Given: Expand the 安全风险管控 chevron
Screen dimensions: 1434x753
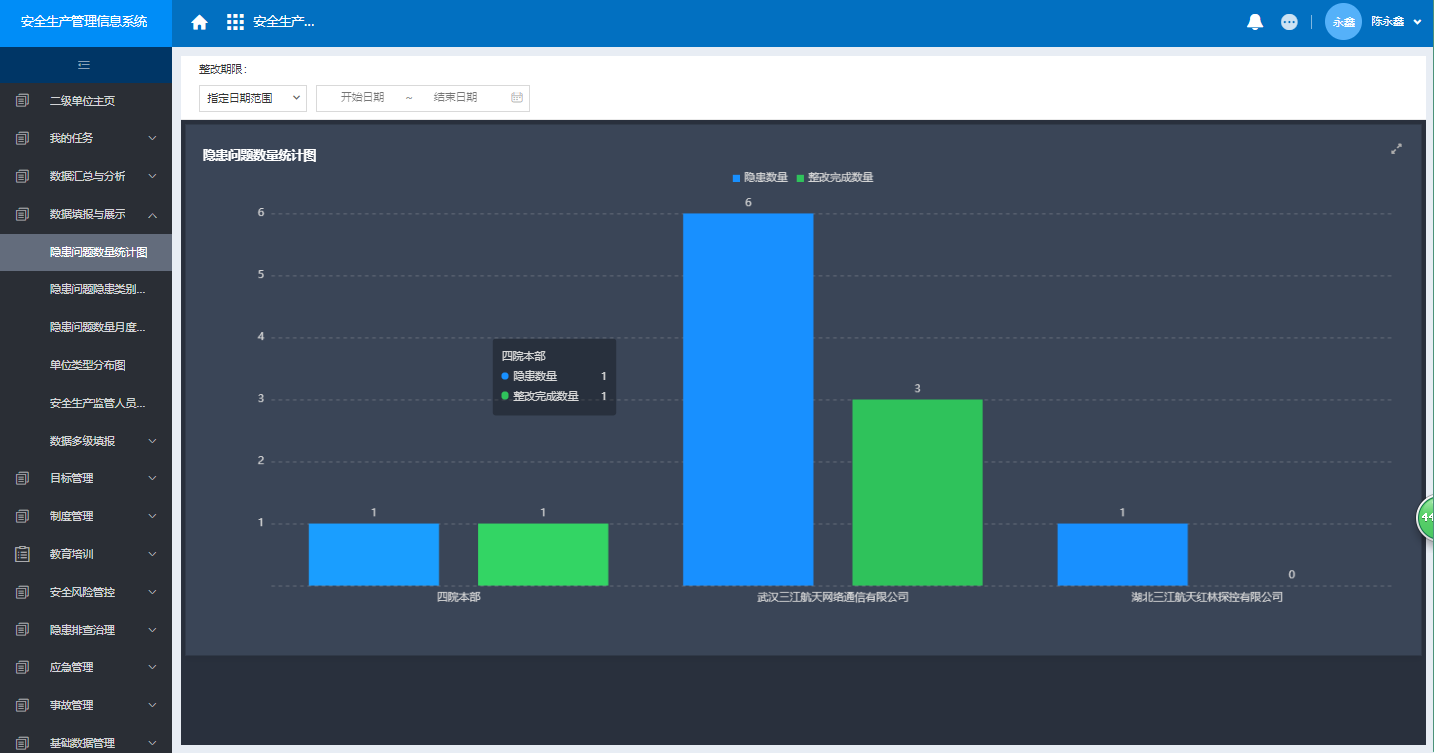Looking at the screenshot, I should 152,592.
